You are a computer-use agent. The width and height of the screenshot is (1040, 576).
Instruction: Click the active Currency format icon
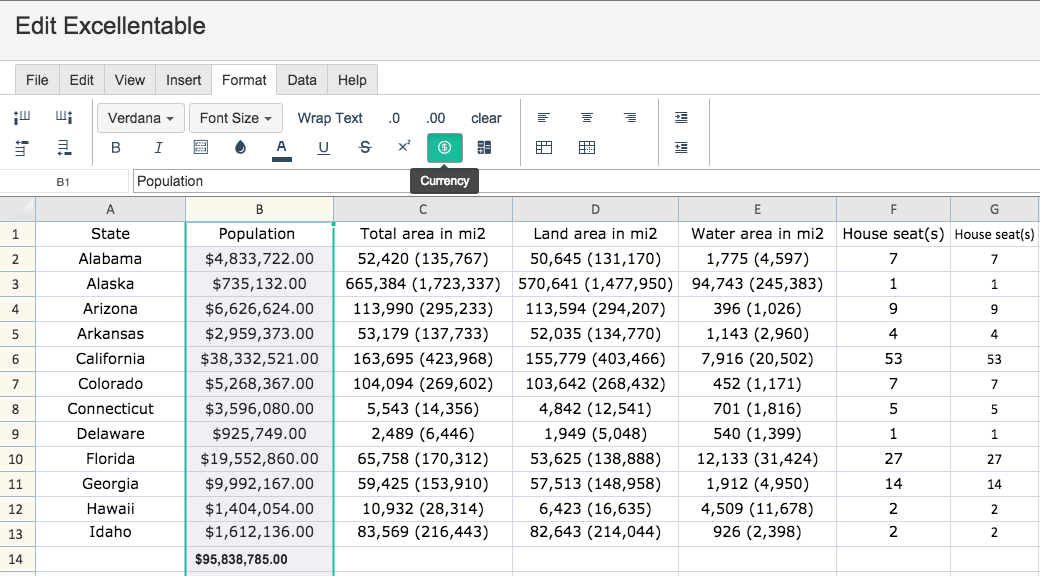[444, 147]
